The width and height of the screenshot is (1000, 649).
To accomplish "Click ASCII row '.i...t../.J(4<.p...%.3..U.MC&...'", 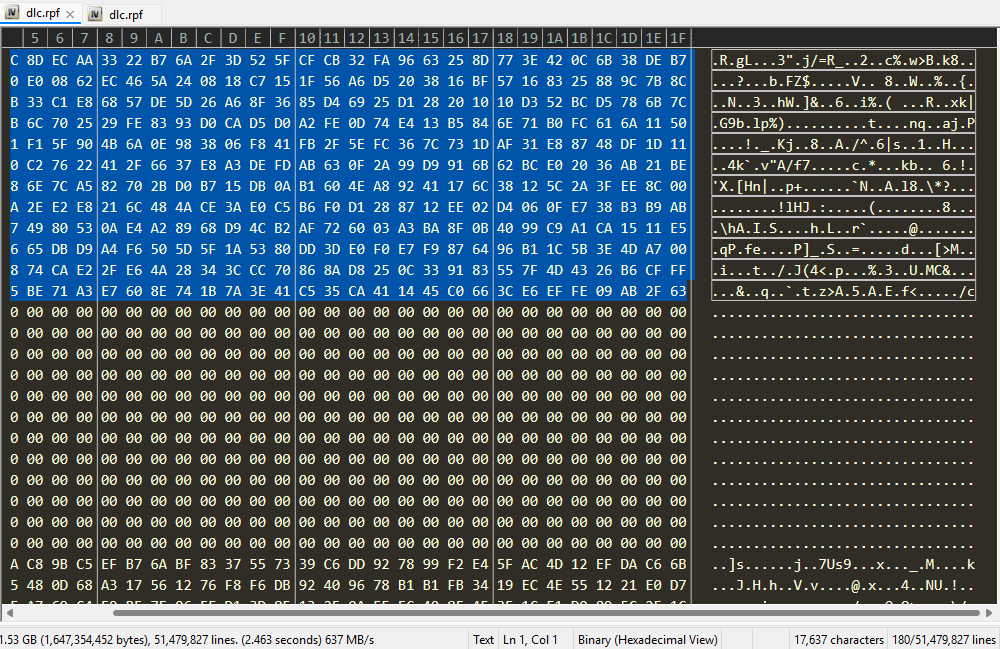I will click(843, 270).
